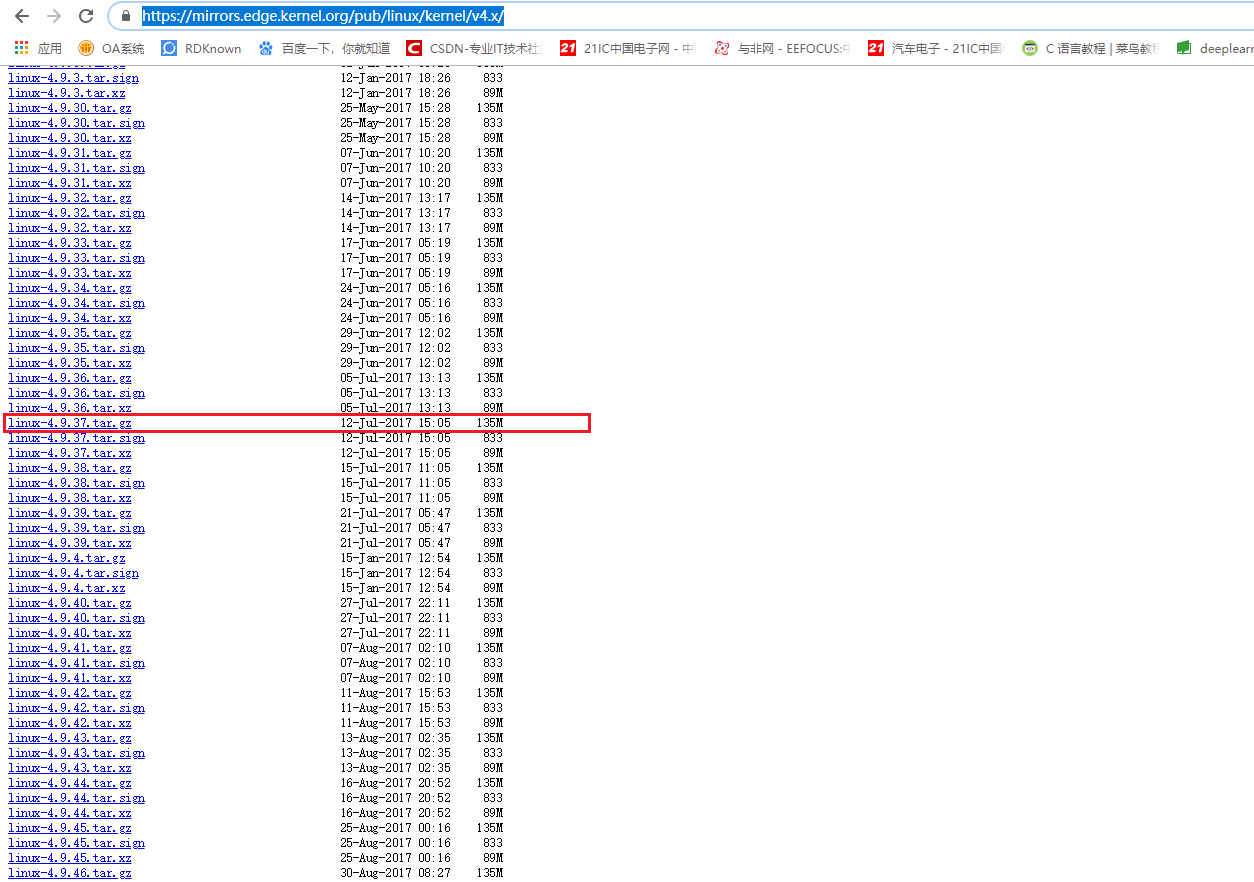
Task: Open the RDKnown bookmark
Action: tap(201, 48)
